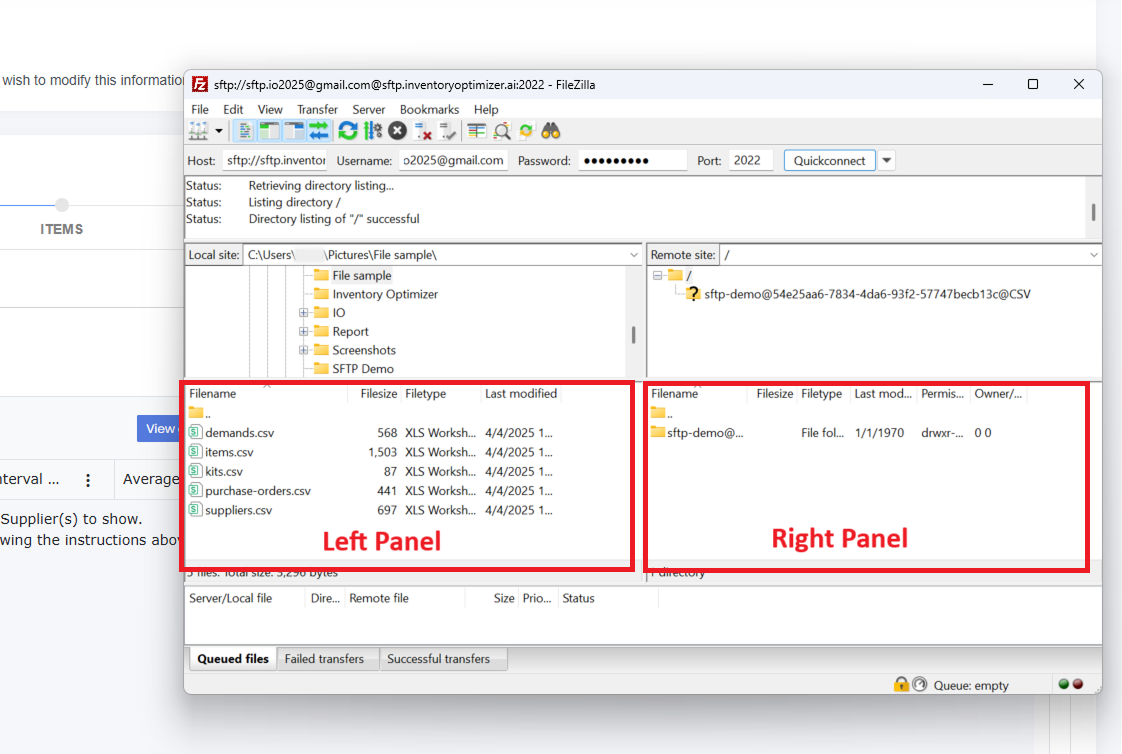1122x754 pixels.
Task: Click the speed limits icon in status bar
Action: click(920, 685)
